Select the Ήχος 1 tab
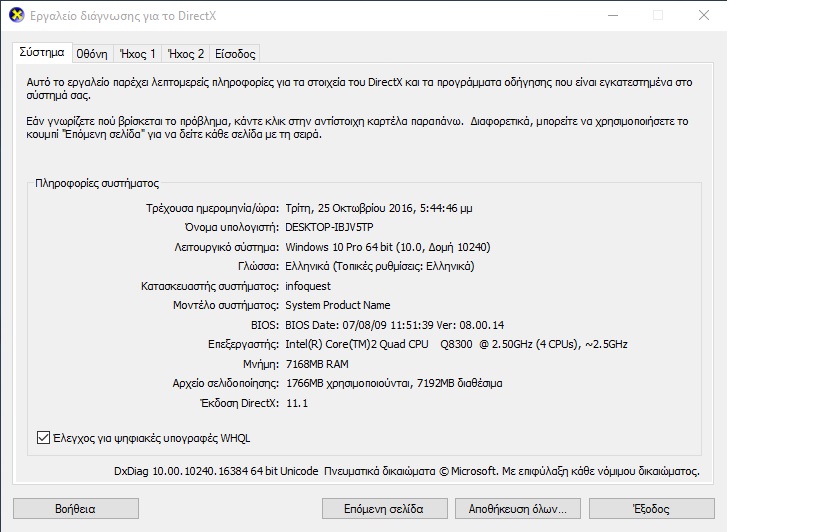The image size is (816, 532). [x=136, y=53]
